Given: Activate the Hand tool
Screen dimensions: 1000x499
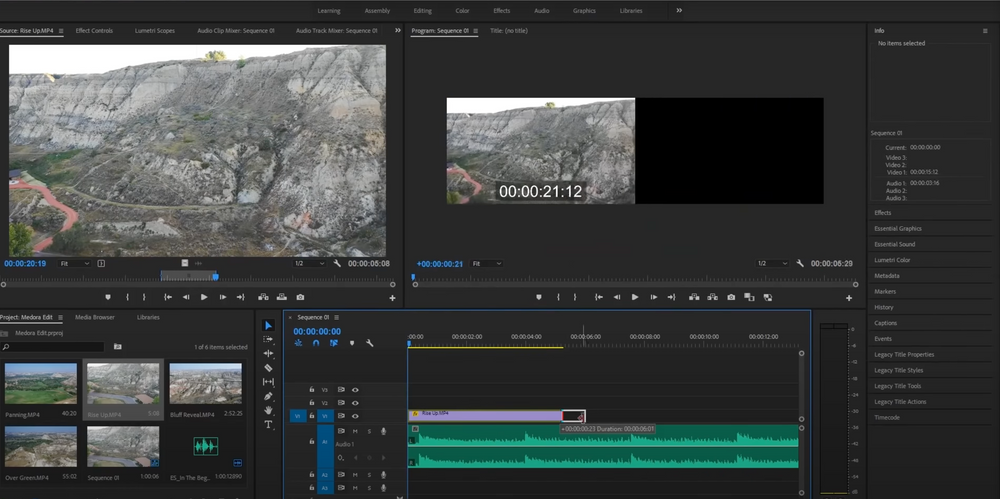Looking at the screenshot, I should pyautogui.click(x=268, y=410).
